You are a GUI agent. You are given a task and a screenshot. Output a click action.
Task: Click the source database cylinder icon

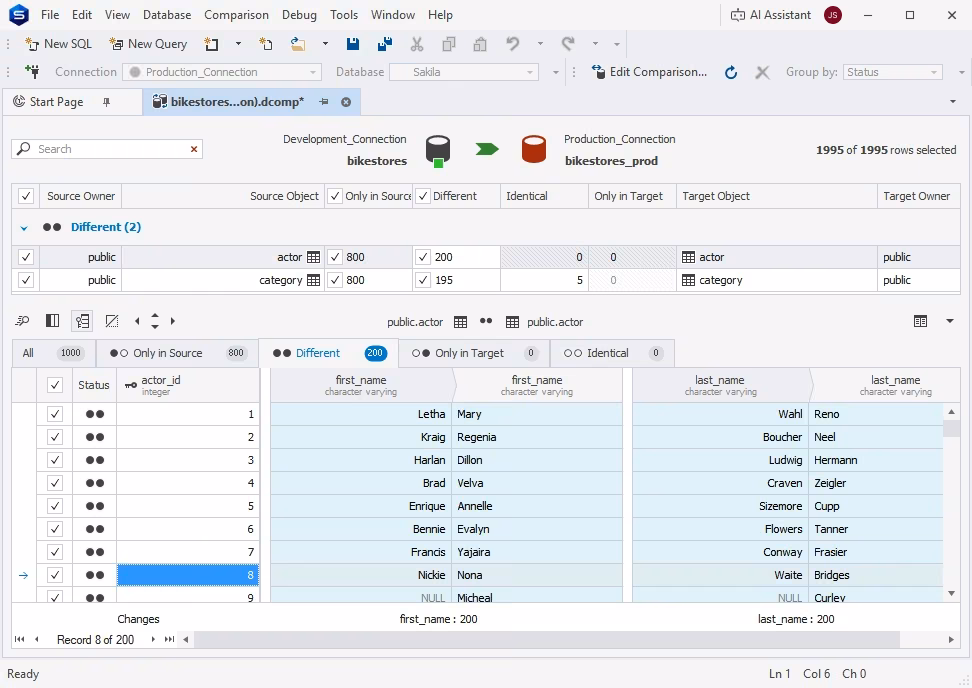pos(438,151)
